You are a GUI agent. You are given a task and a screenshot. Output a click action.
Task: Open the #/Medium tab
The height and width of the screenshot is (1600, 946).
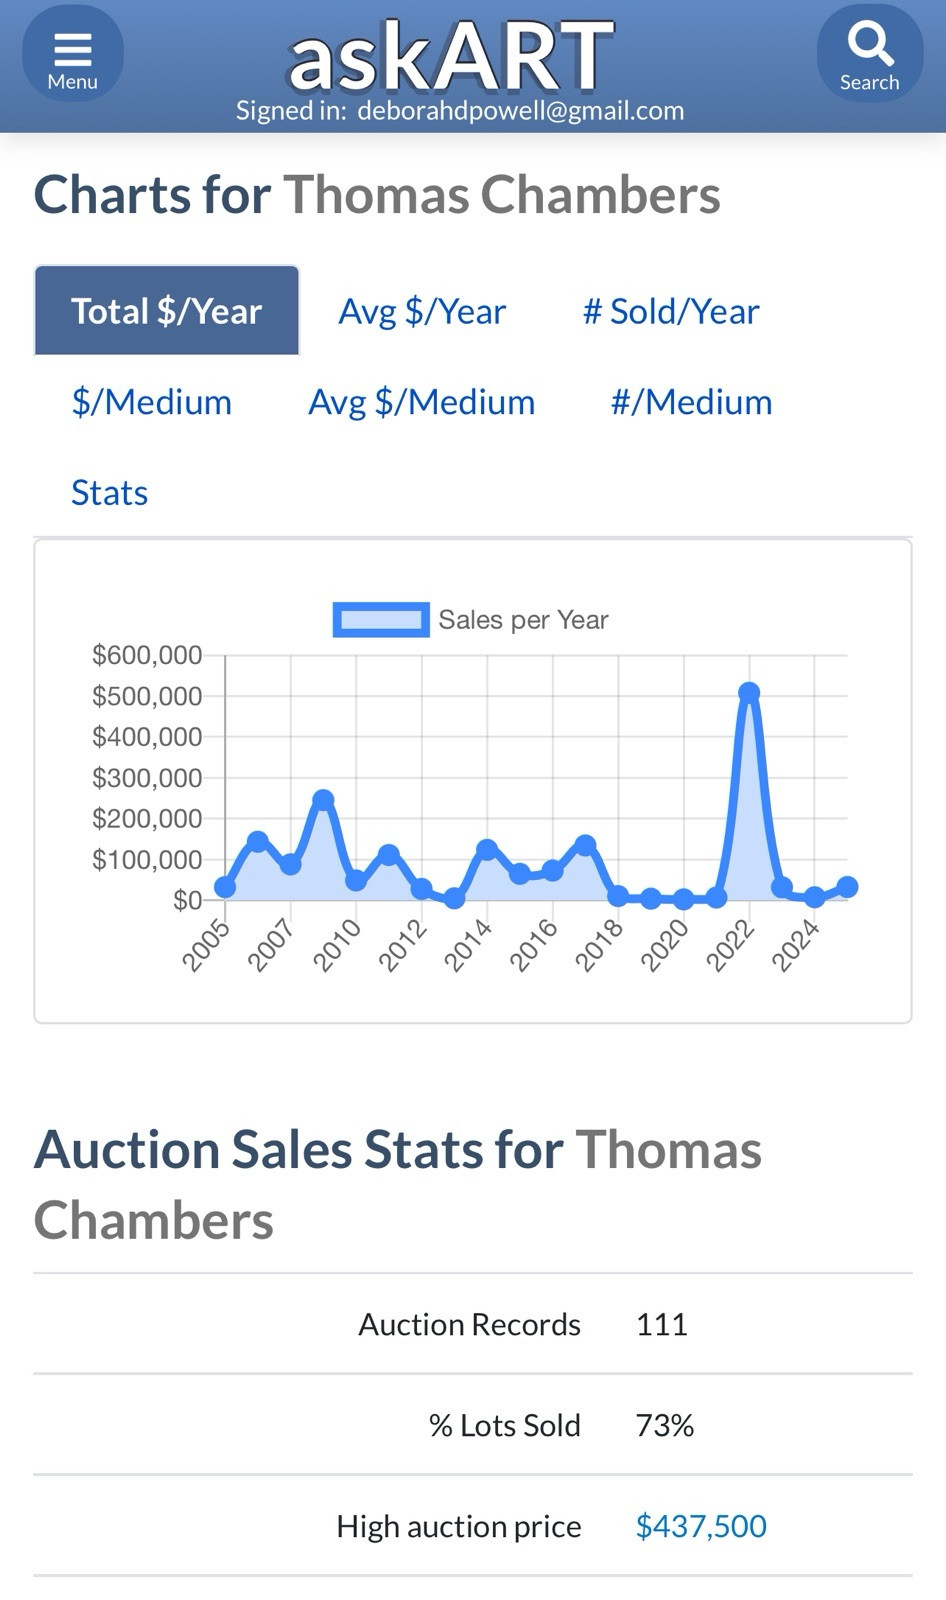[692, 402]
